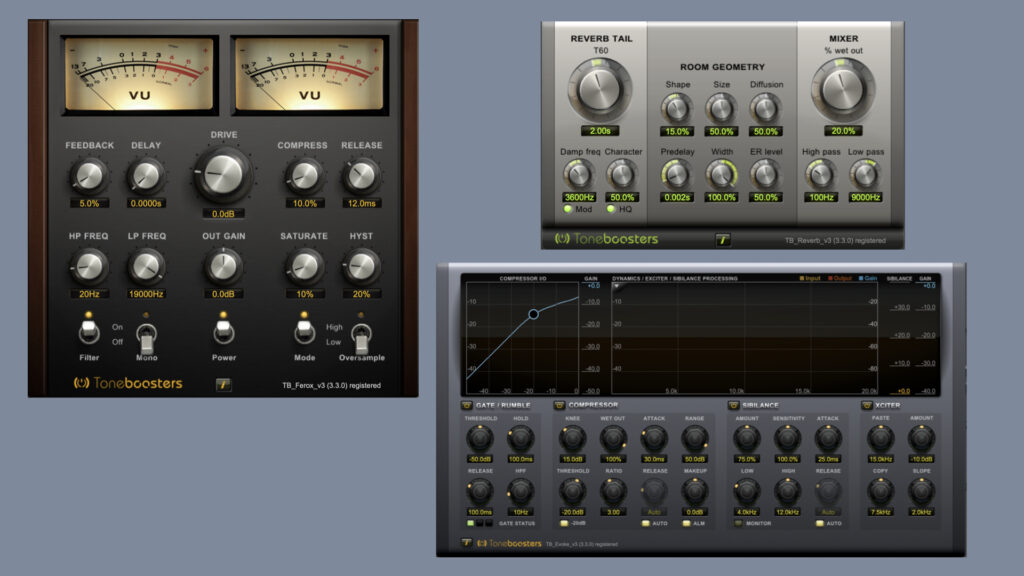Flip the Oversample toggle switch
This screenshot has height=576, width=1024.
(361, 333)
